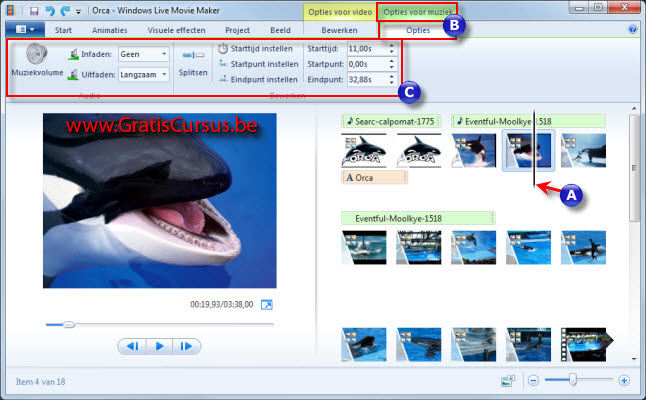Switch to the Animaties tab
Screen dimensions: 646x400
coord(110,30)
